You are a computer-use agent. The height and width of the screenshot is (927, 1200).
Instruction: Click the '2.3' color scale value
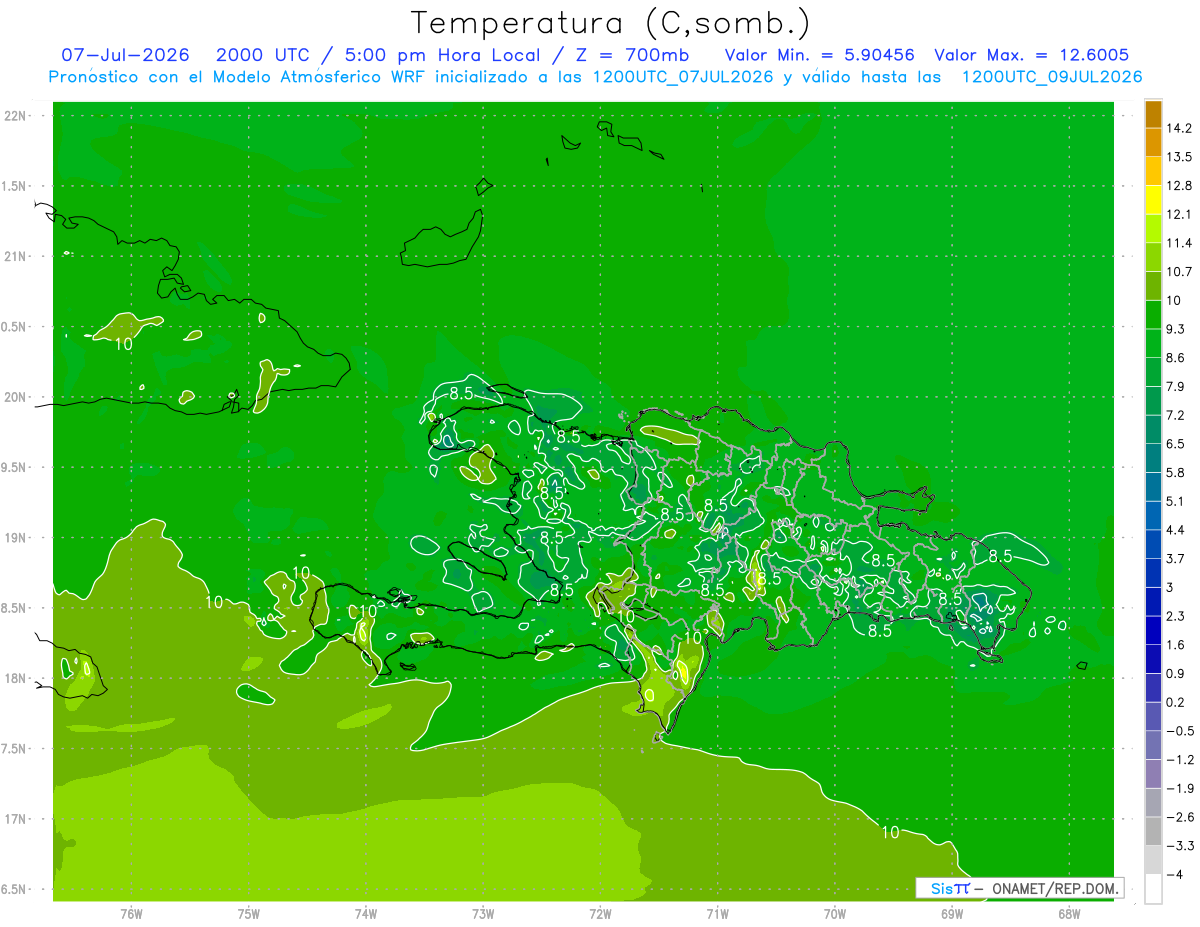tap(1176, 616)
